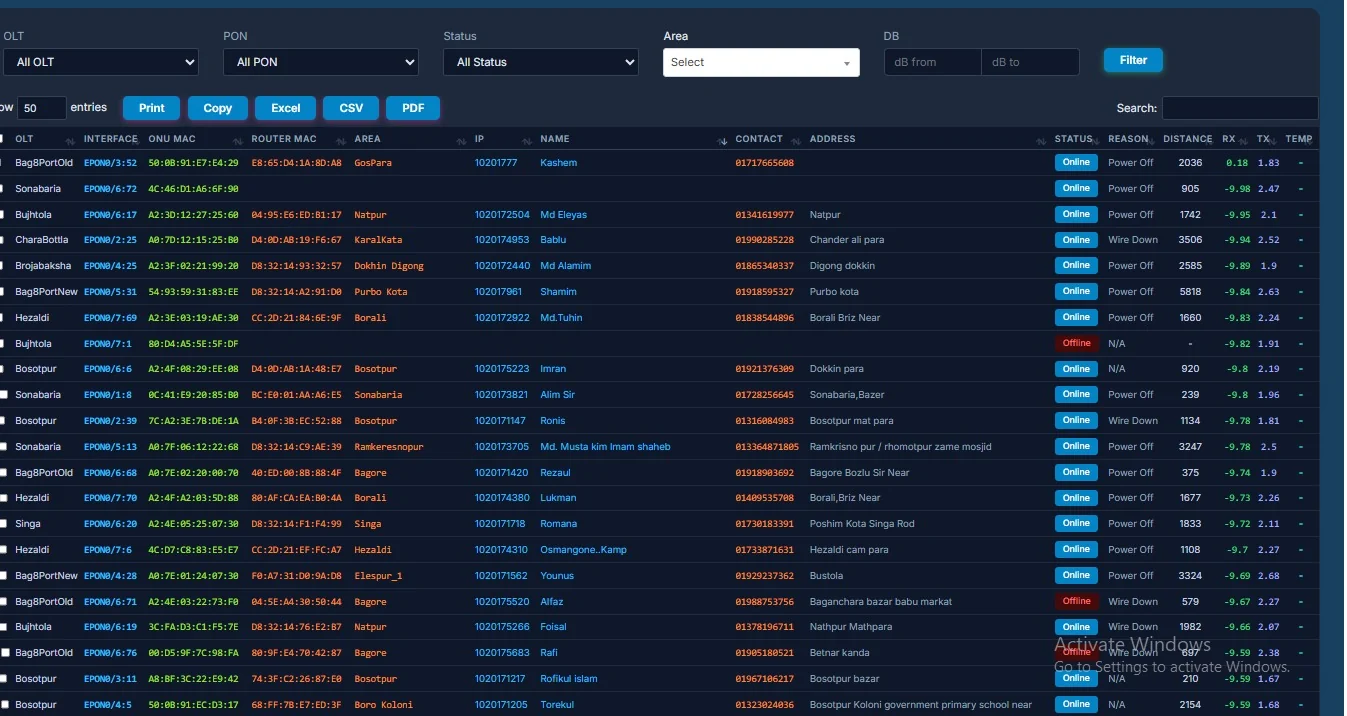Open the Rofikul islam name link
This screenshot has width=1347, height=716.
click(x=569, y=679)
